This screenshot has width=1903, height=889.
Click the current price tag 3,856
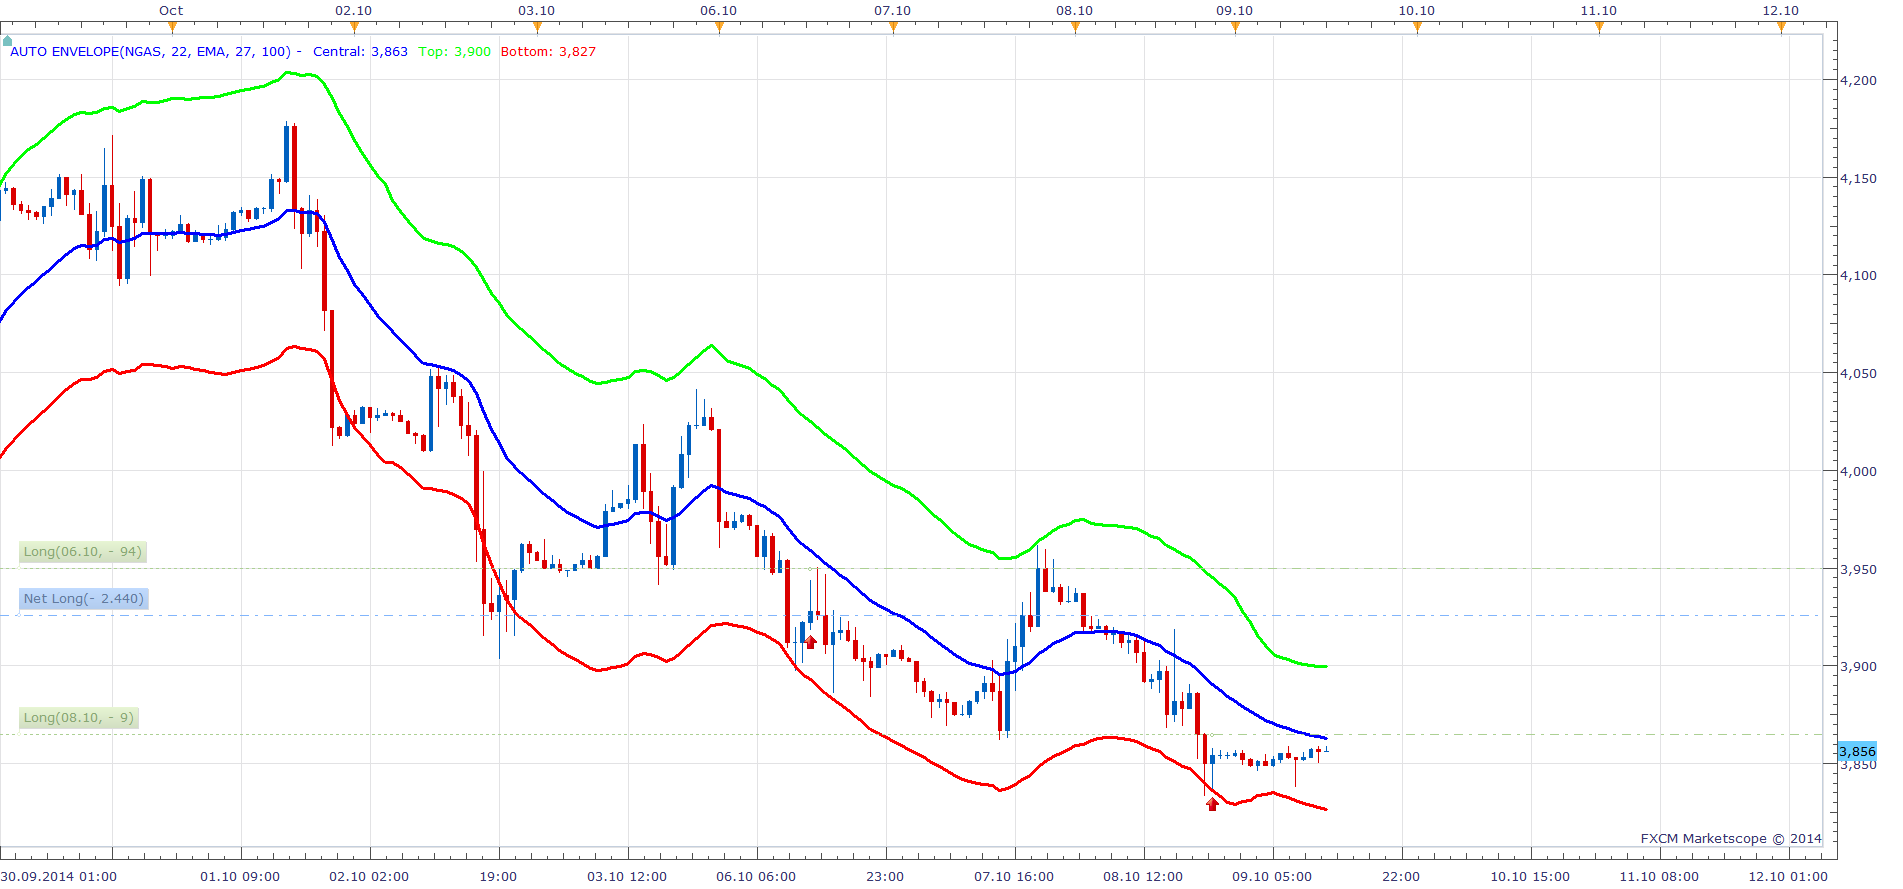(x=1857, y=751)
